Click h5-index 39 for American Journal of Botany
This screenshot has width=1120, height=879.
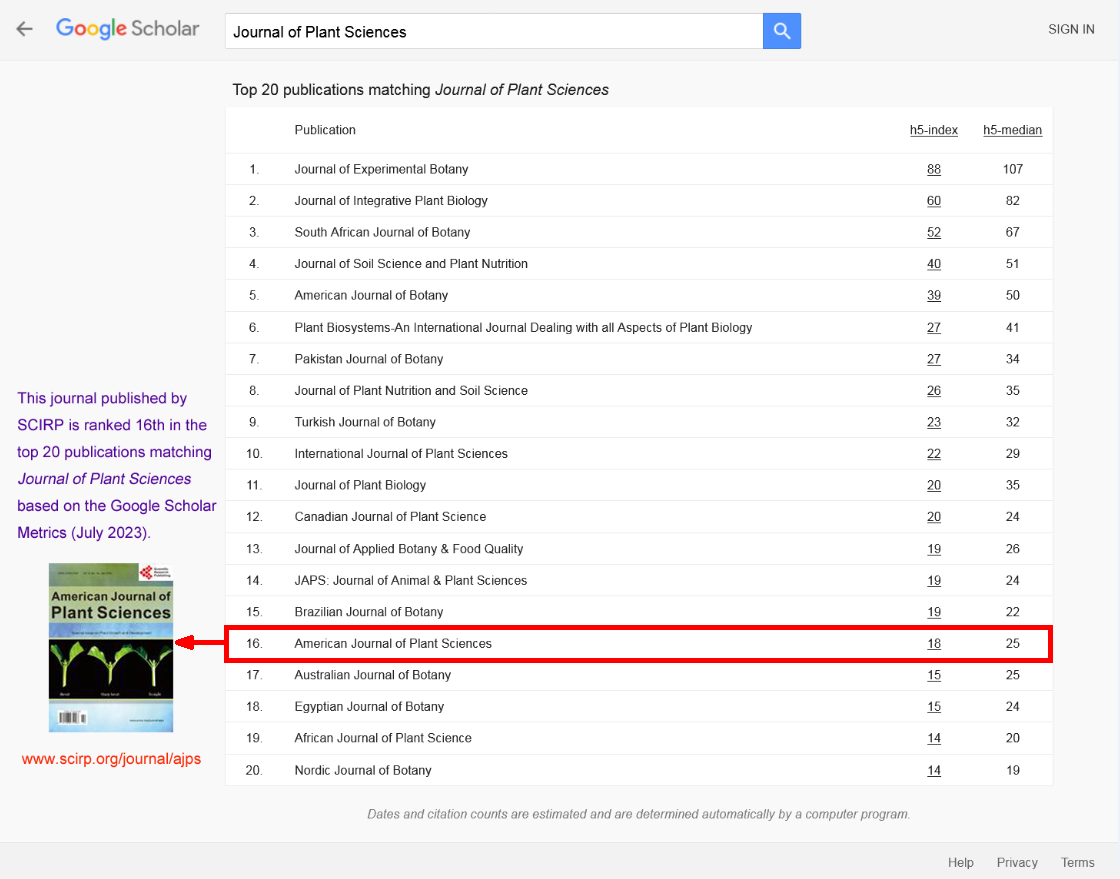click(x=933, y=296)
